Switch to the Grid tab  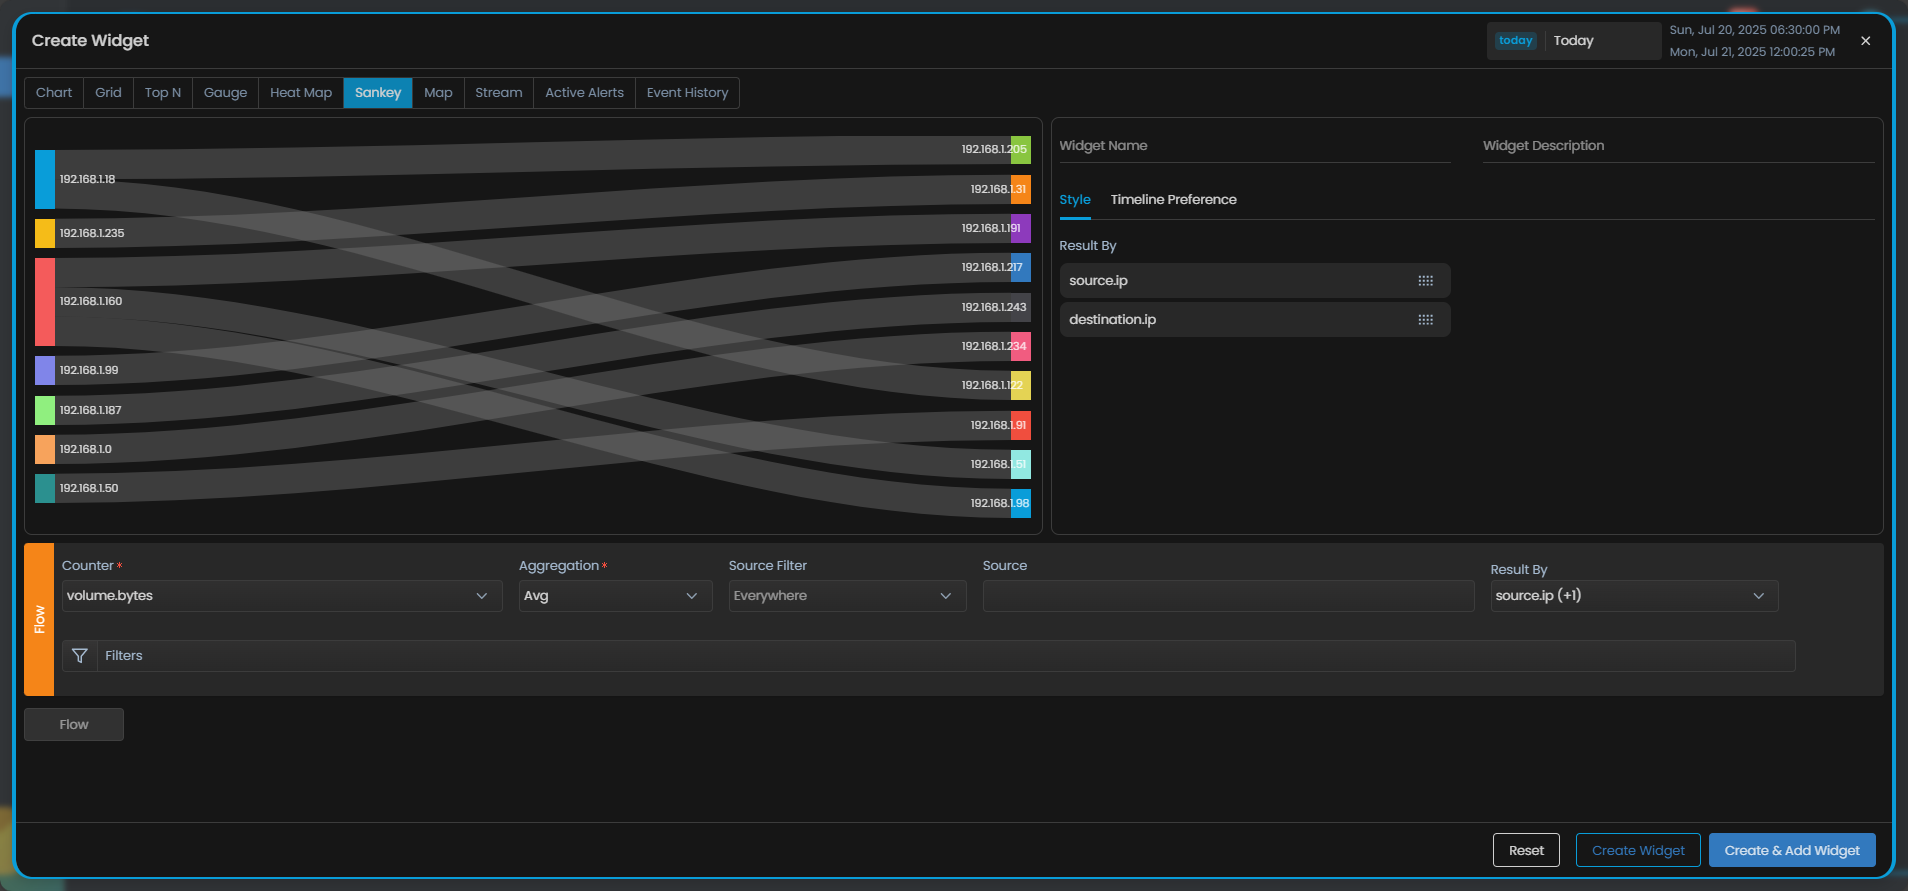click(x=108, y=93)
